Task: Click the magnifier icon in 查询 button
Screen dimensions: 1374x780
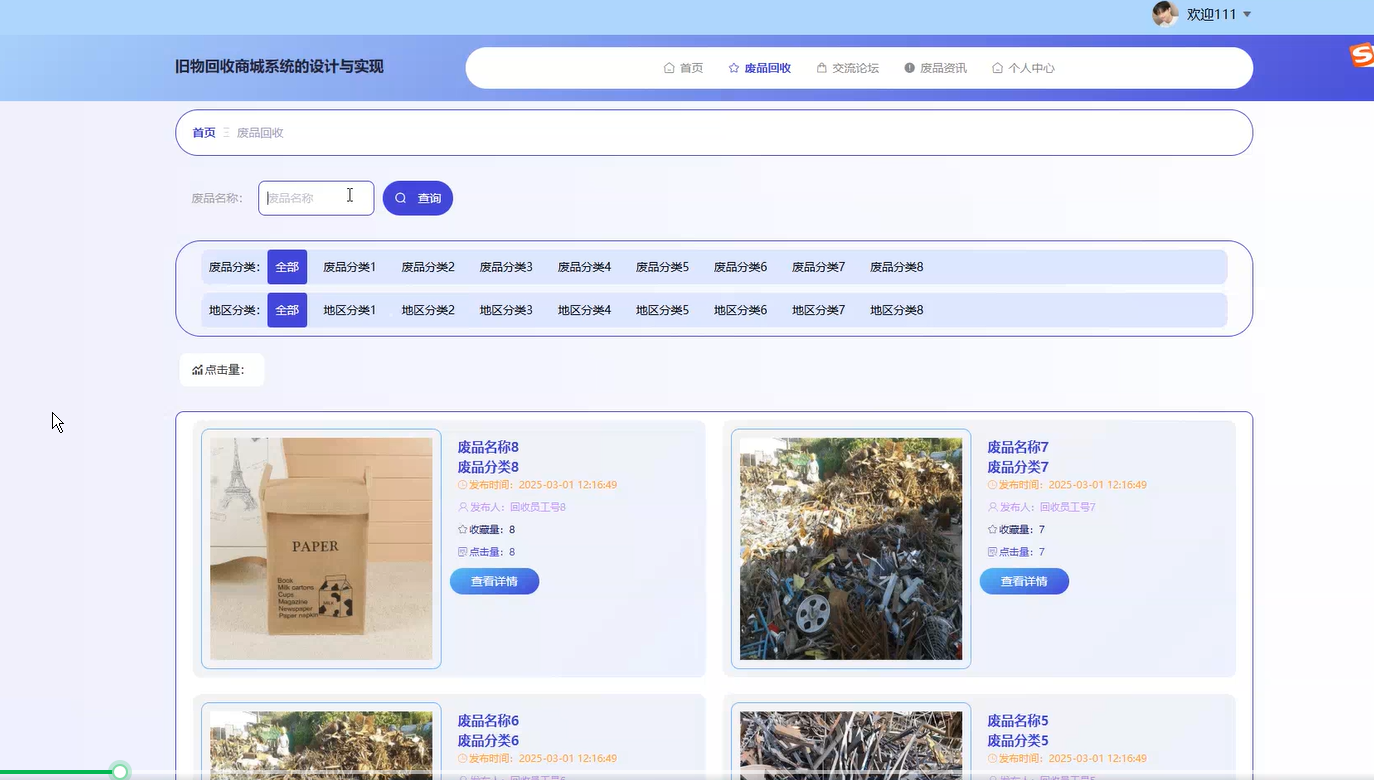Action: click(x=401, y=198)
